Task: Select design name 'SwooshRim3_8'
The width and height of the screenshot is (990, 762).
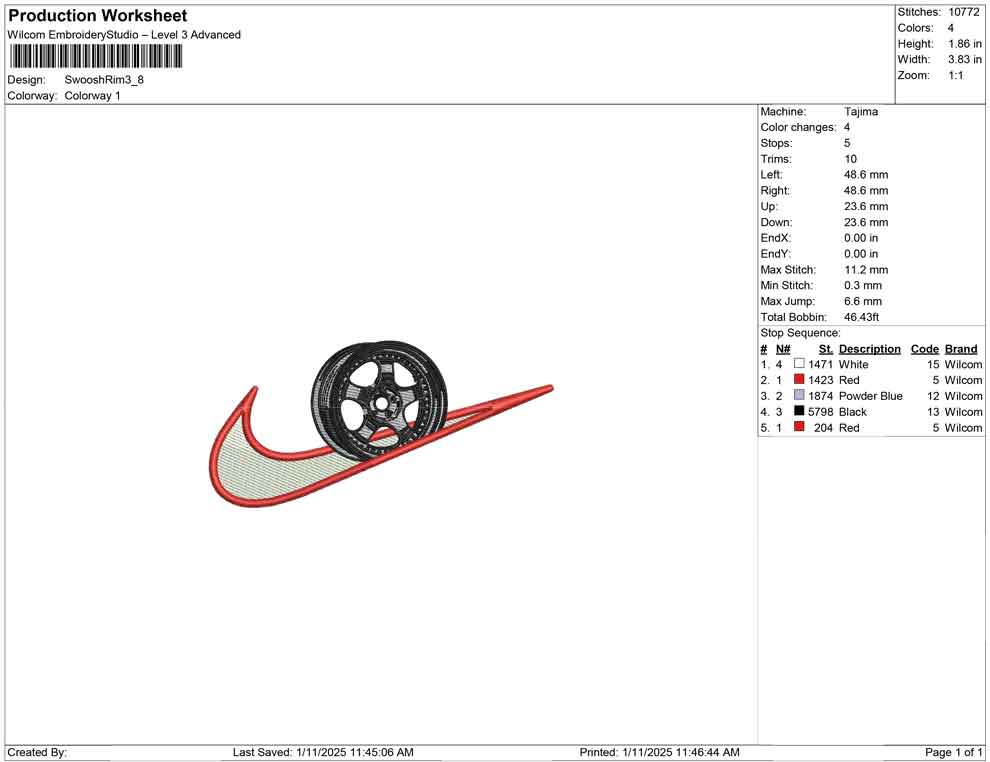Action: pyautogui.click(x=104, y=80)
